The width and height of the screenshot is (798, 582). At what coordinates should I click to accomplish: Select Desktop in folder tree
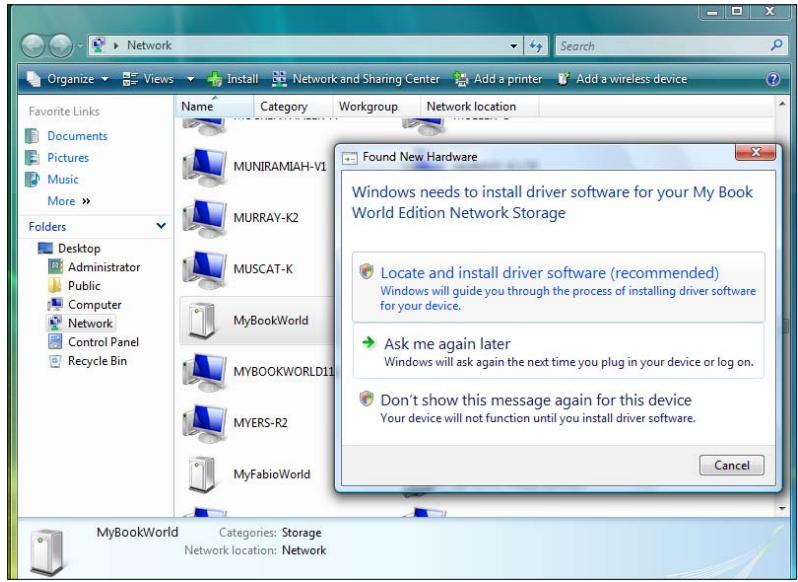tap(79, 248)
